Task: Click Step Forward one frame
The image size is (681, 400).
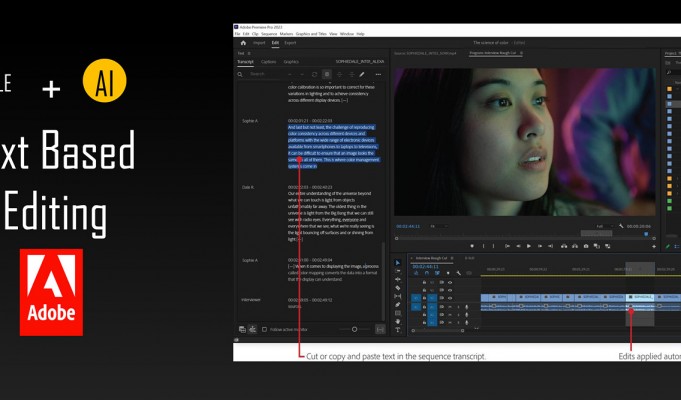Action: click(540, 246)
